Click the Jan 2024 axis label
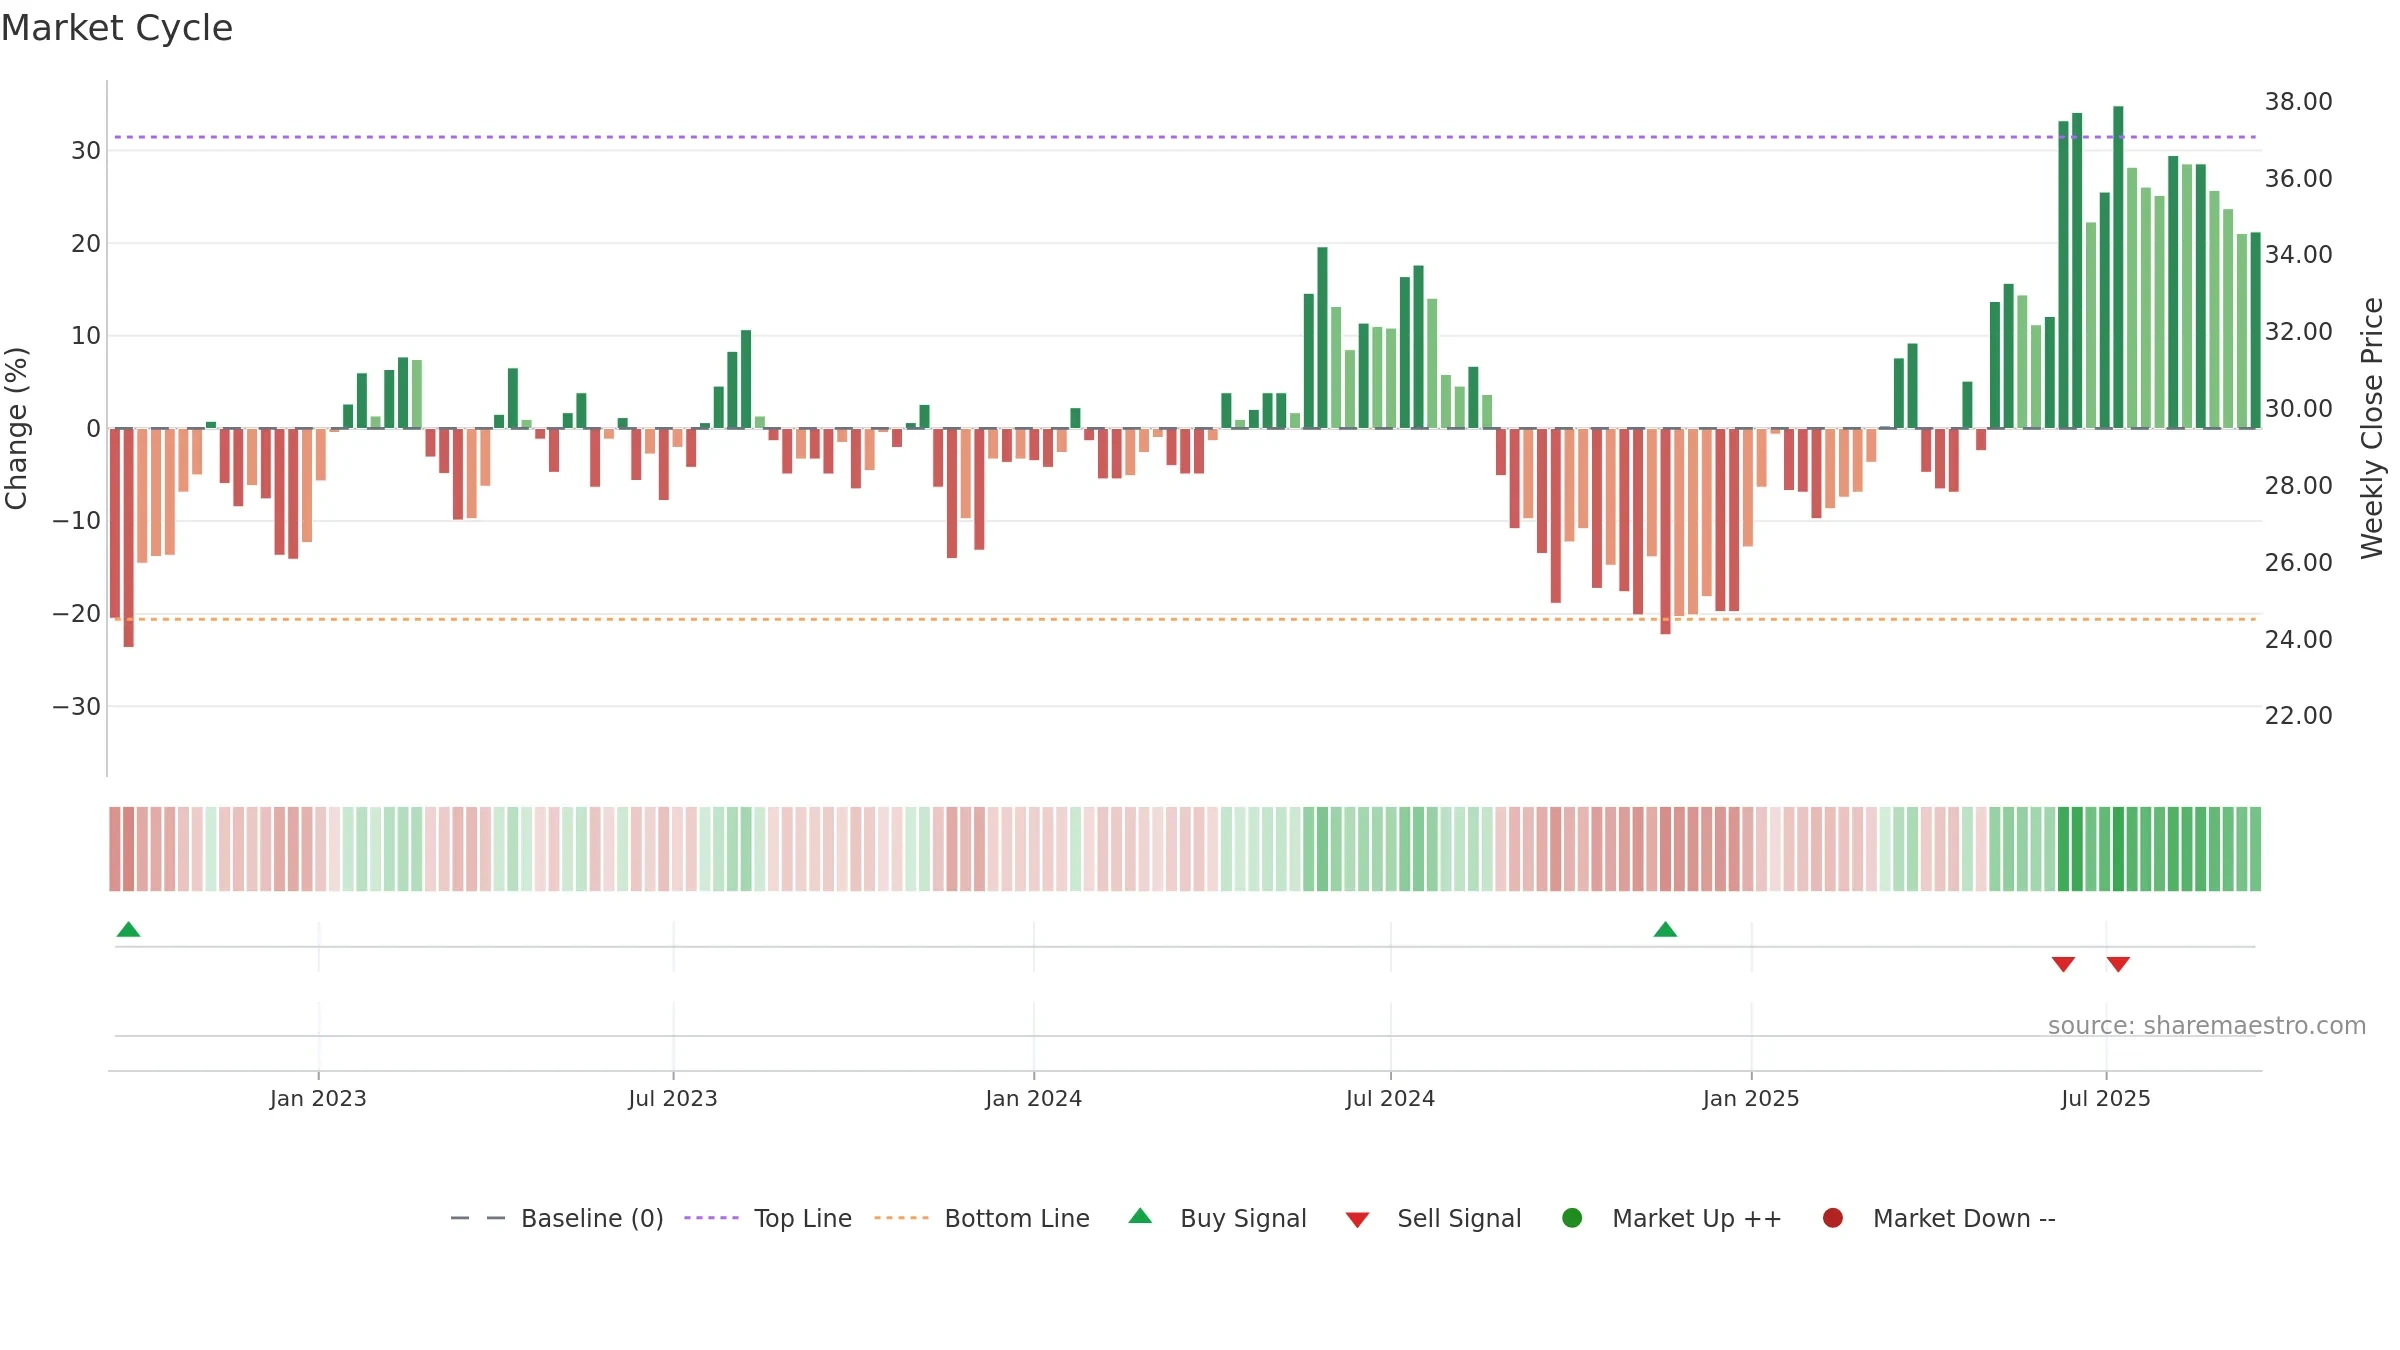 pyautogui.click(x=1034, y=1099)
